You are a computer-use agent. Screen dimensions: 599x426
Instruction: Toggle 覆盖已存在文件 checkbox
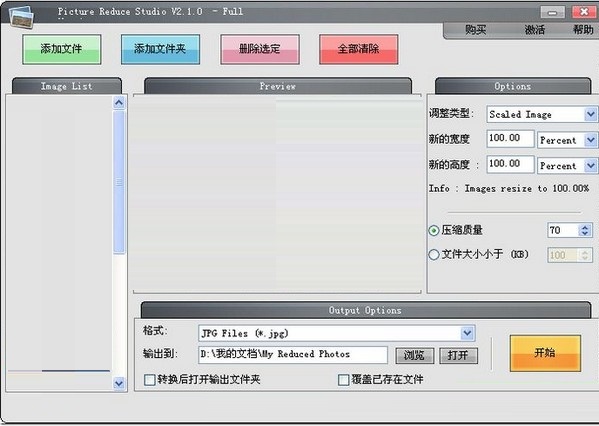point(343,380)
